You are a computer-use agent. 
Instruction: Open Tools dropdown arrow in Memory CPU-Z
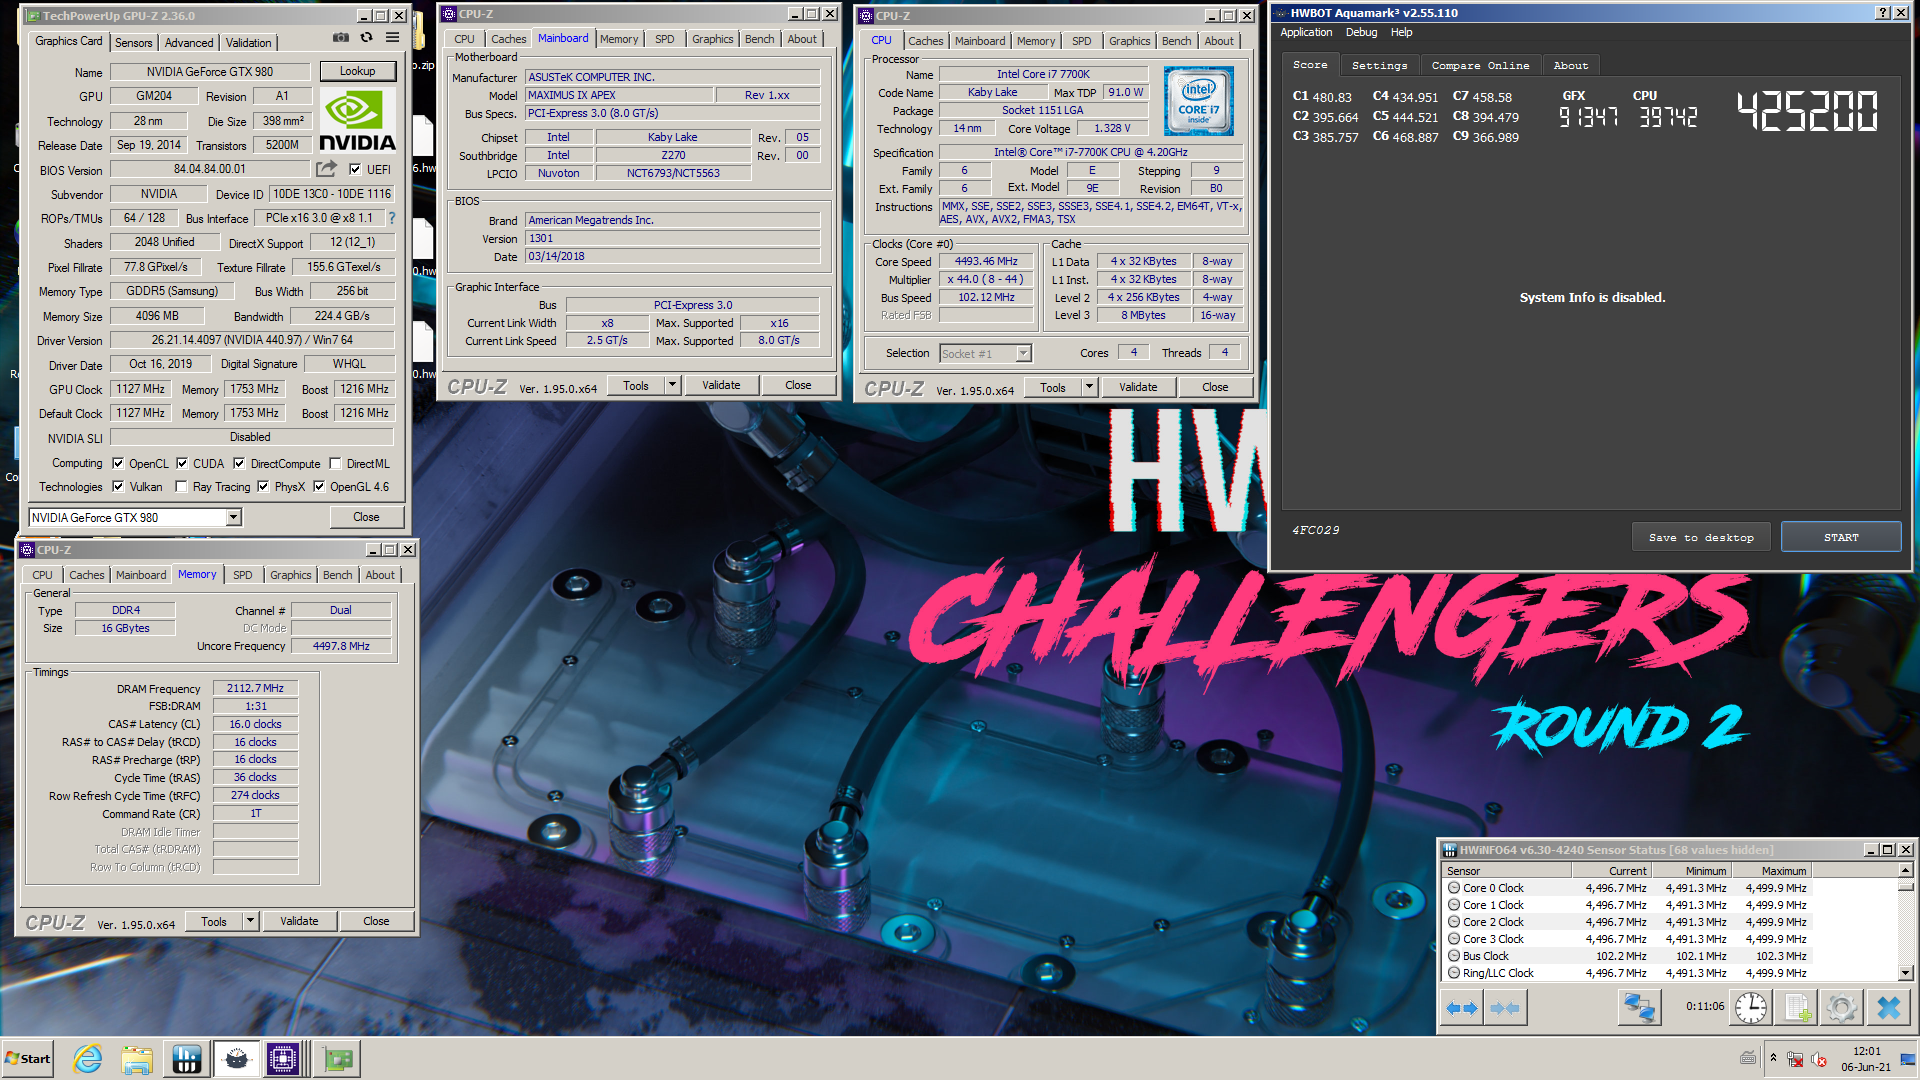[x=250, y=921]
